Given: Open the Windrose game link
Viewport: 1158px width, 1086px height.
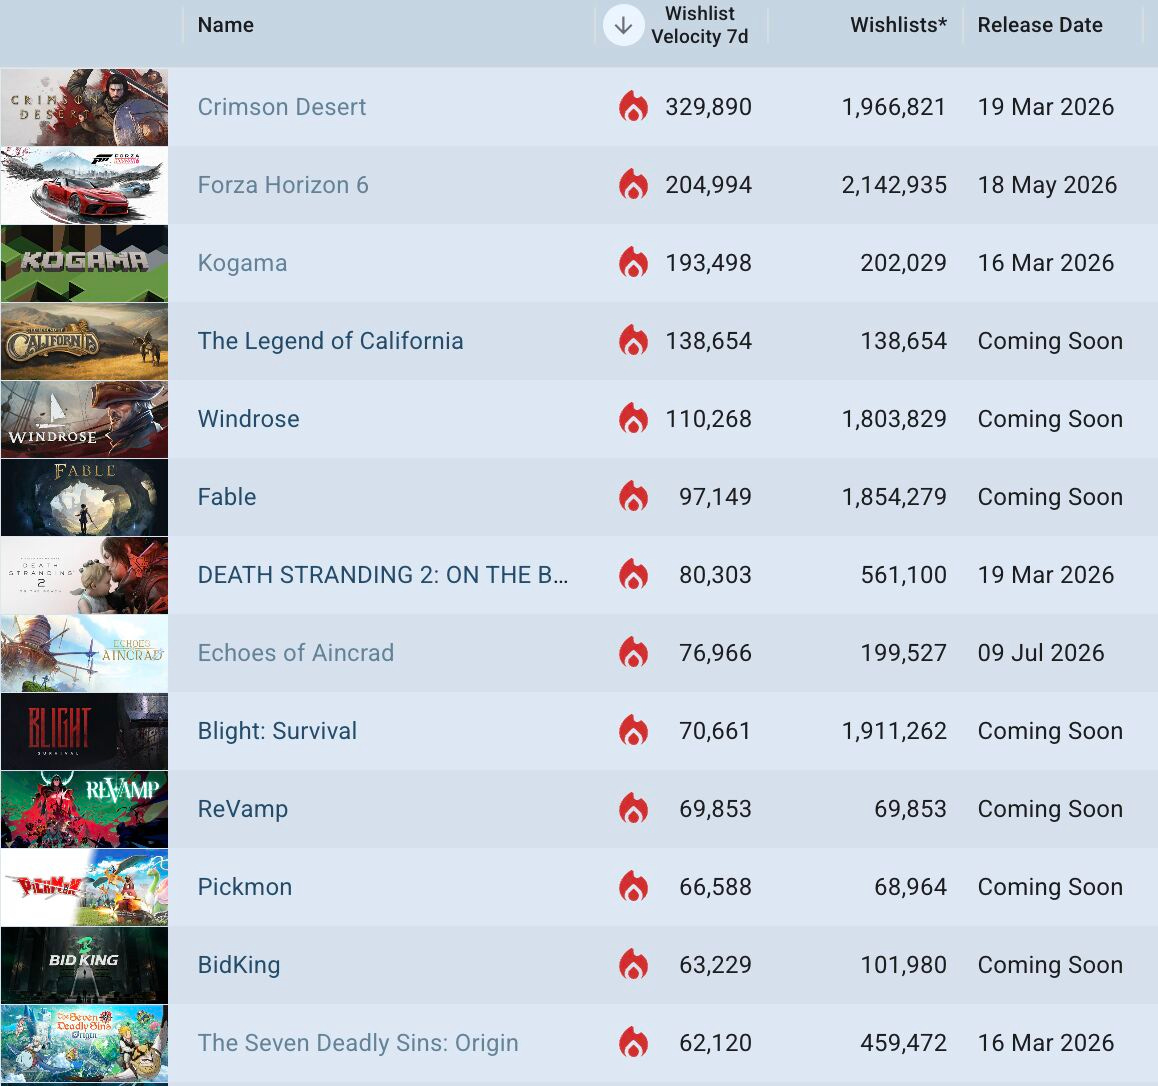Looking at the screenshot, I should click(x=248, y=419).
